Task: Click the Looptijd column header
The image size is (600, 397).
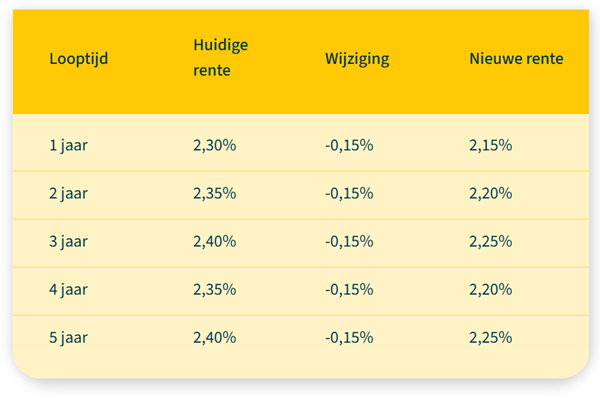Action: (79, 59)
